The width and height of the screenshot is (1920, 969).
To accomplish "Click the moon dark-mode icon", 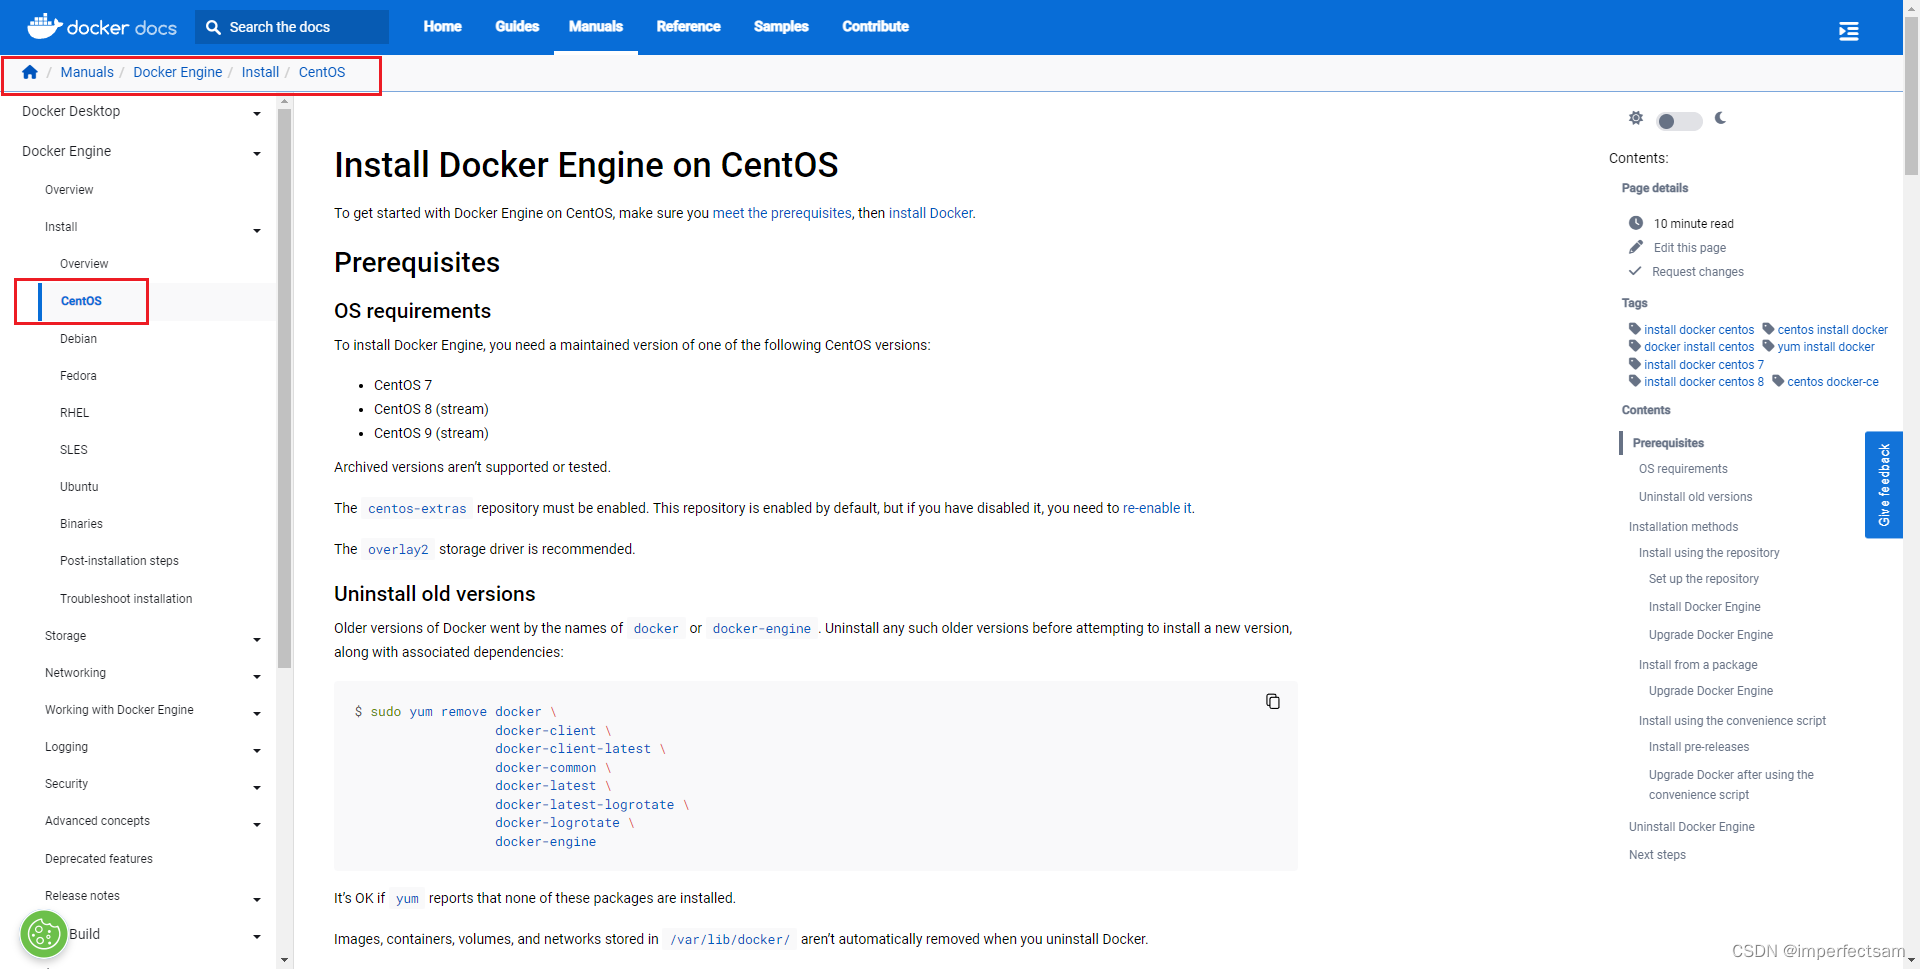I will point(1720,118).
